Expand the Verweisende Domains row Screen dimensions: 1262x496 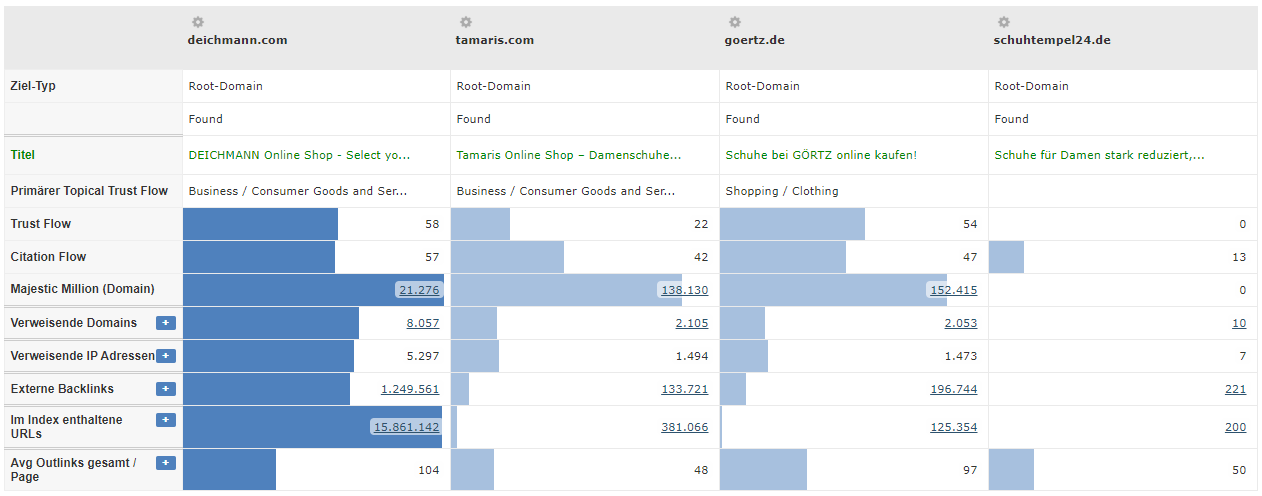pyautogui.click(x=166, y=323)
